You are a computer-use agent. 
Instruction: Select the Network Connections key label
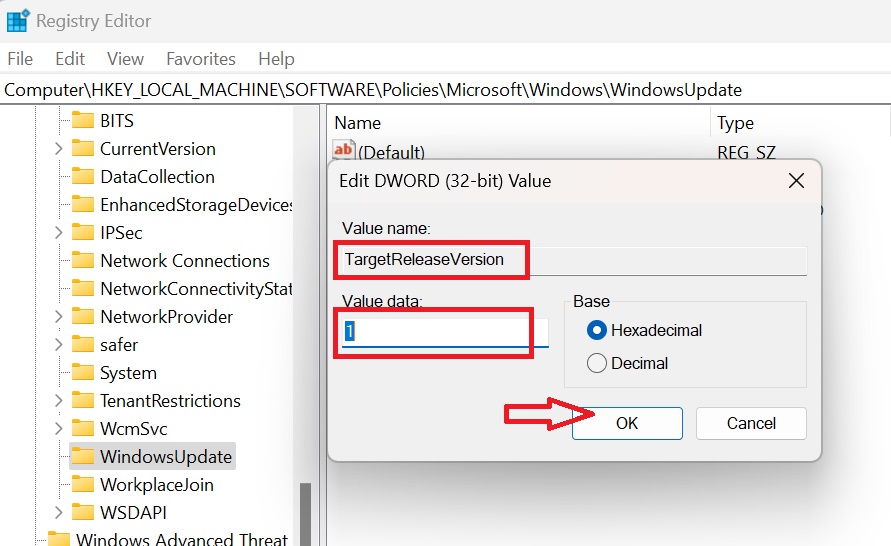pyautogui.click(x=185, y=261)
